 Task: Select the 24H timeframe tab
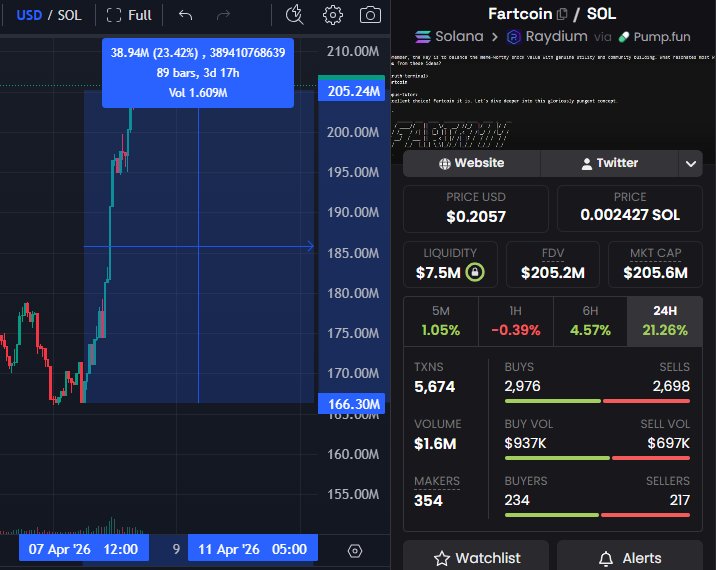(x=665, y=321)
